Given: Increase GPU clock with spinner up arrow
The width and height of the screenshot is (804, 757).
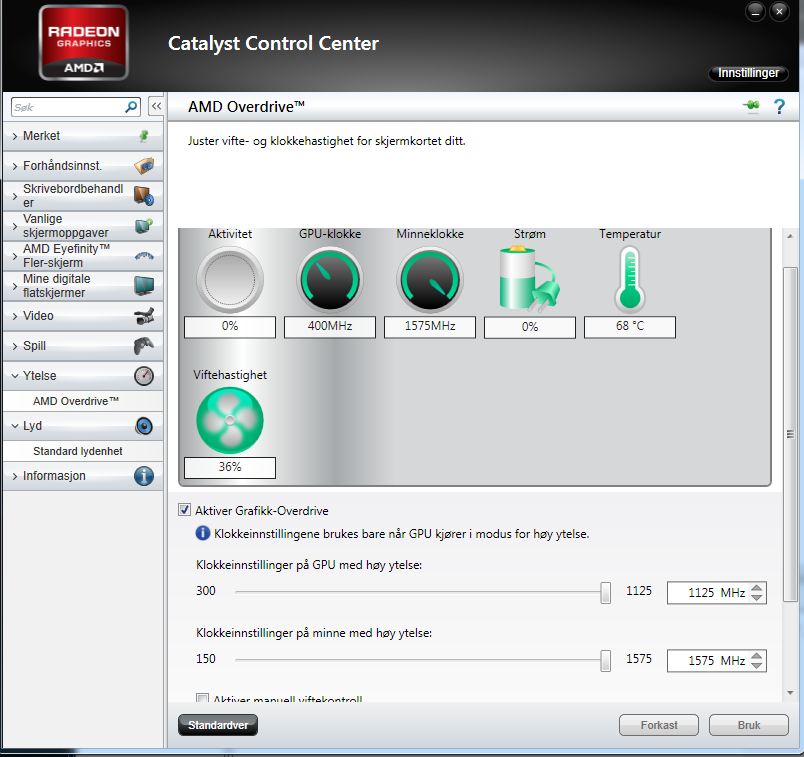Looking at the screenshot, I should (756, 588).
